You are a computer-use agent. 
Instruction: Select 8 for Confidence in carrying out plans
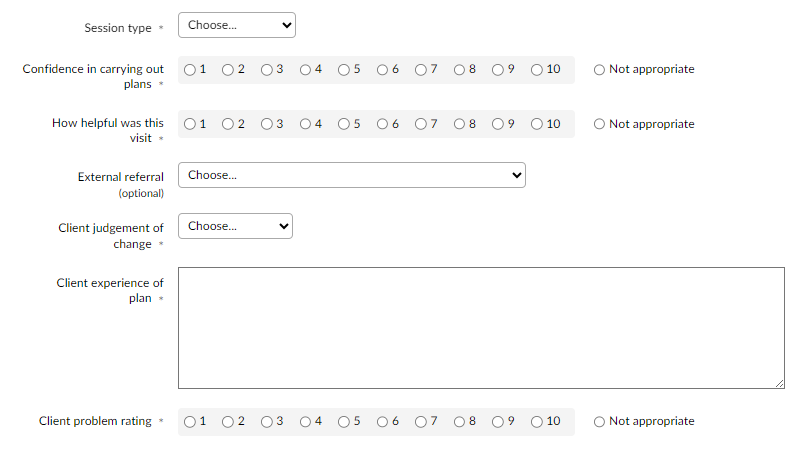(x=459, y=70)
